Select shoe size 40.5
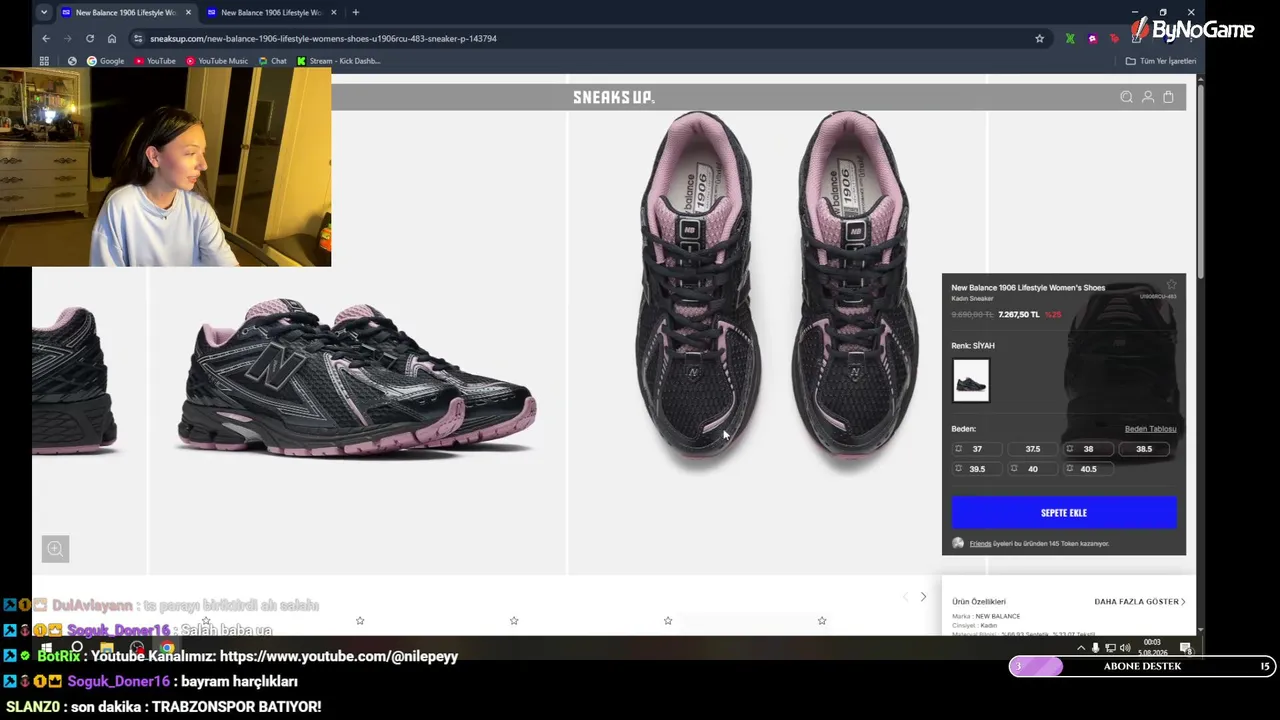 point(1089,469)
